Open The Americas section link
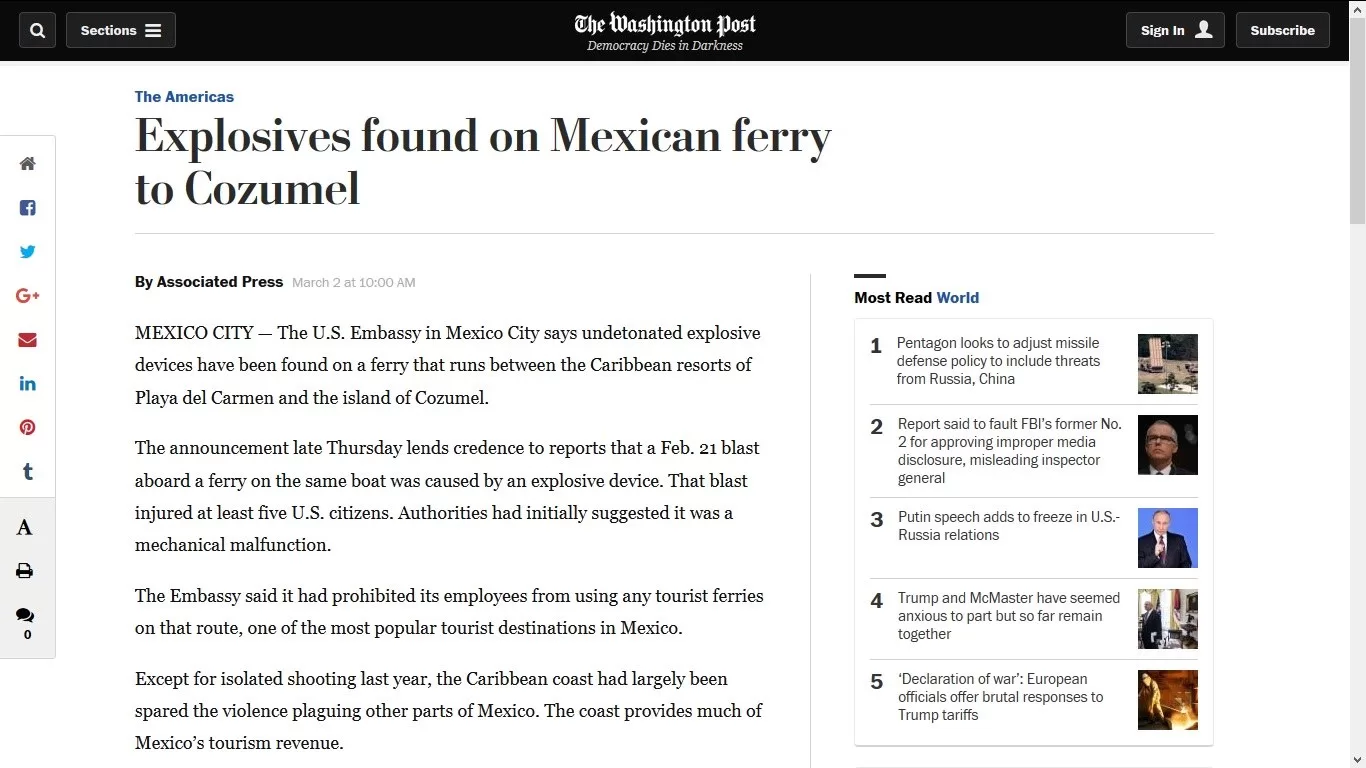Viewport: 1366px width, 768px height. (184, 97)
